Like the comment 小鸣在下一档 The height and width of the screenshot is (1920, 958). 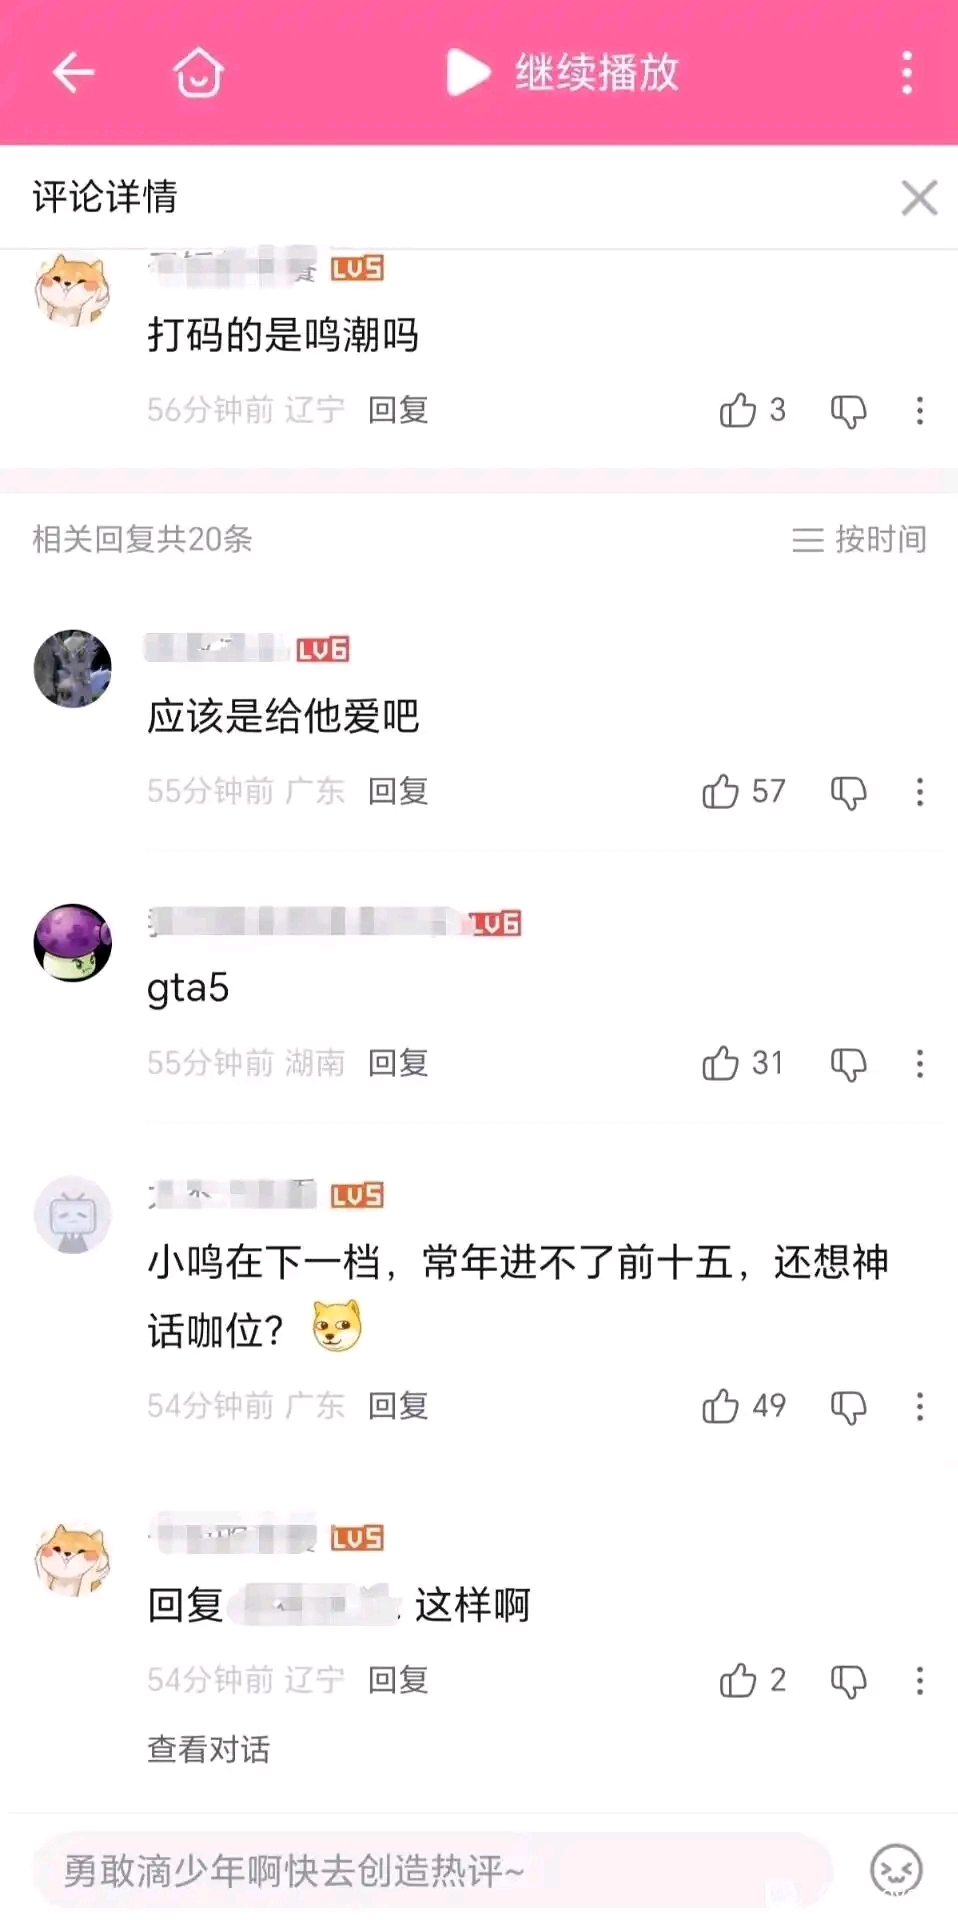[721, 1407]
